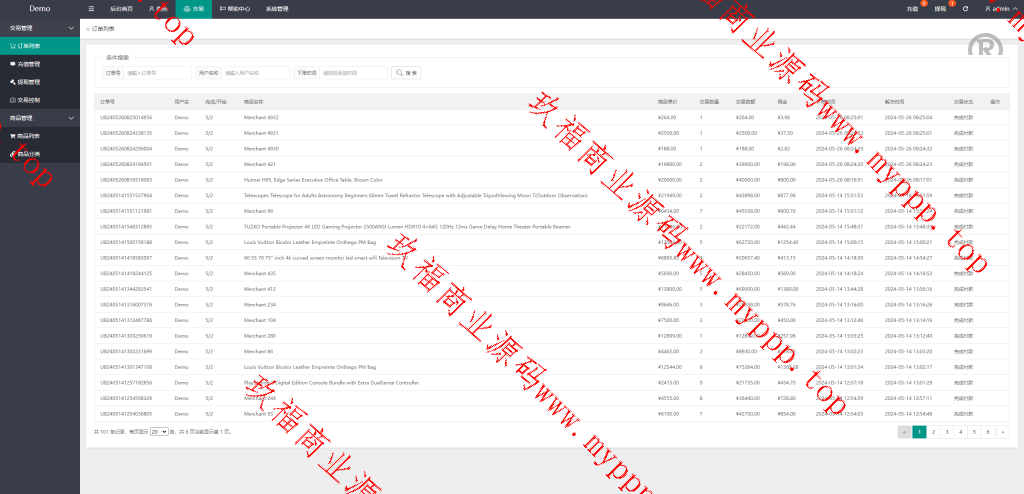The width and height of the screenshot is (1024, 494).
Task: Switch to the 帮助中心 top tab
Action: point(236,8)
